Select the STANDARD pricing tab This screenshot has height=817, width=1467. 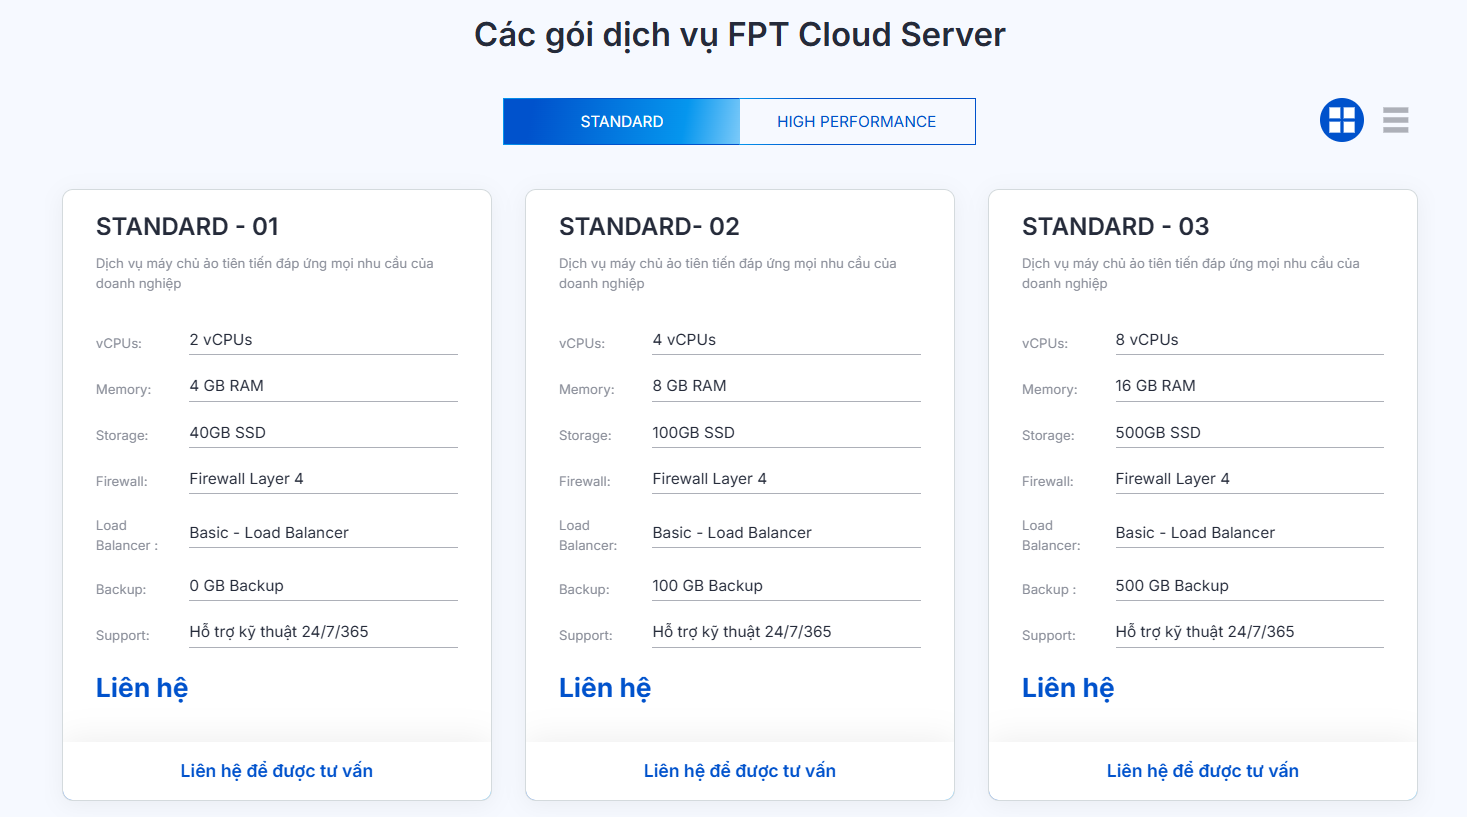click(621, 121)
